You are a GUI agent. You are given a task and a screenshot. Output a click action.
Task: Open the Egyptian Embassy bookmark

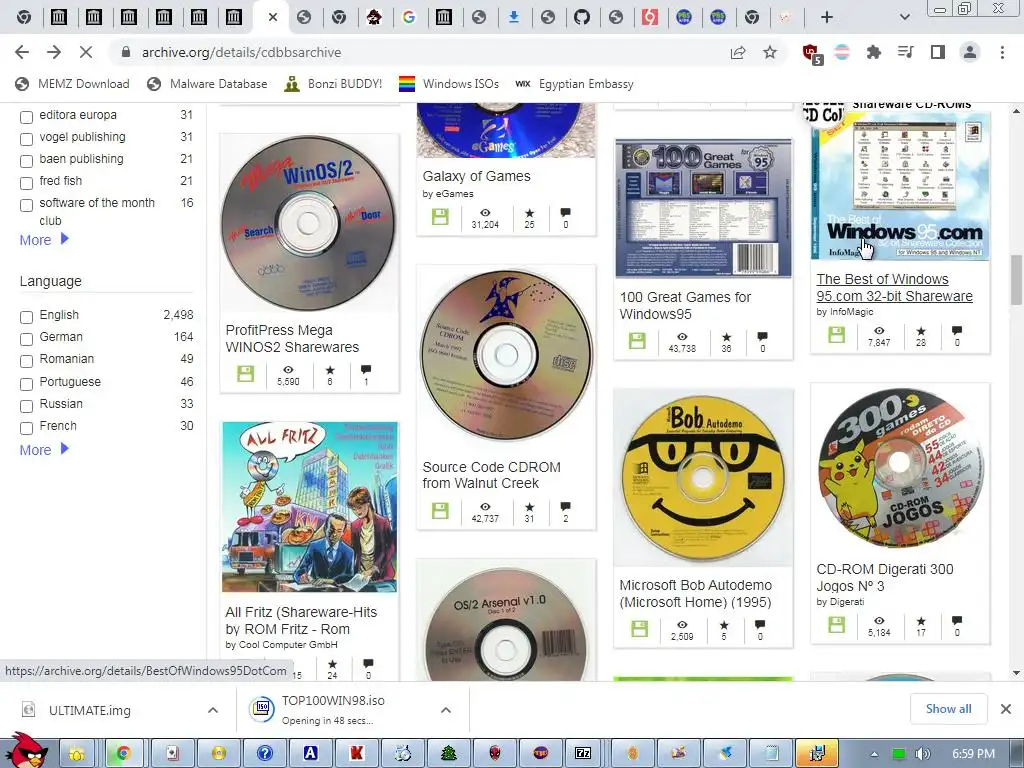pyautogui.click(x=574, y=84)
